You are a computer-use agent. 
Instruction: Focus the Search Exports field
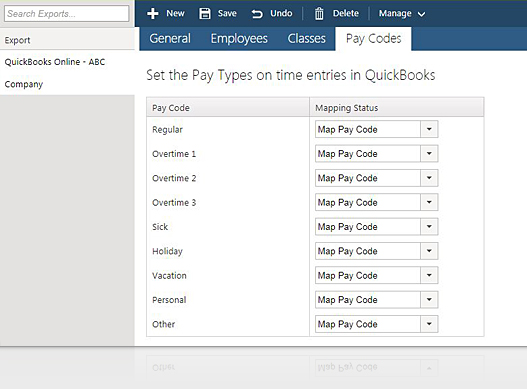[x=67, y=14]
